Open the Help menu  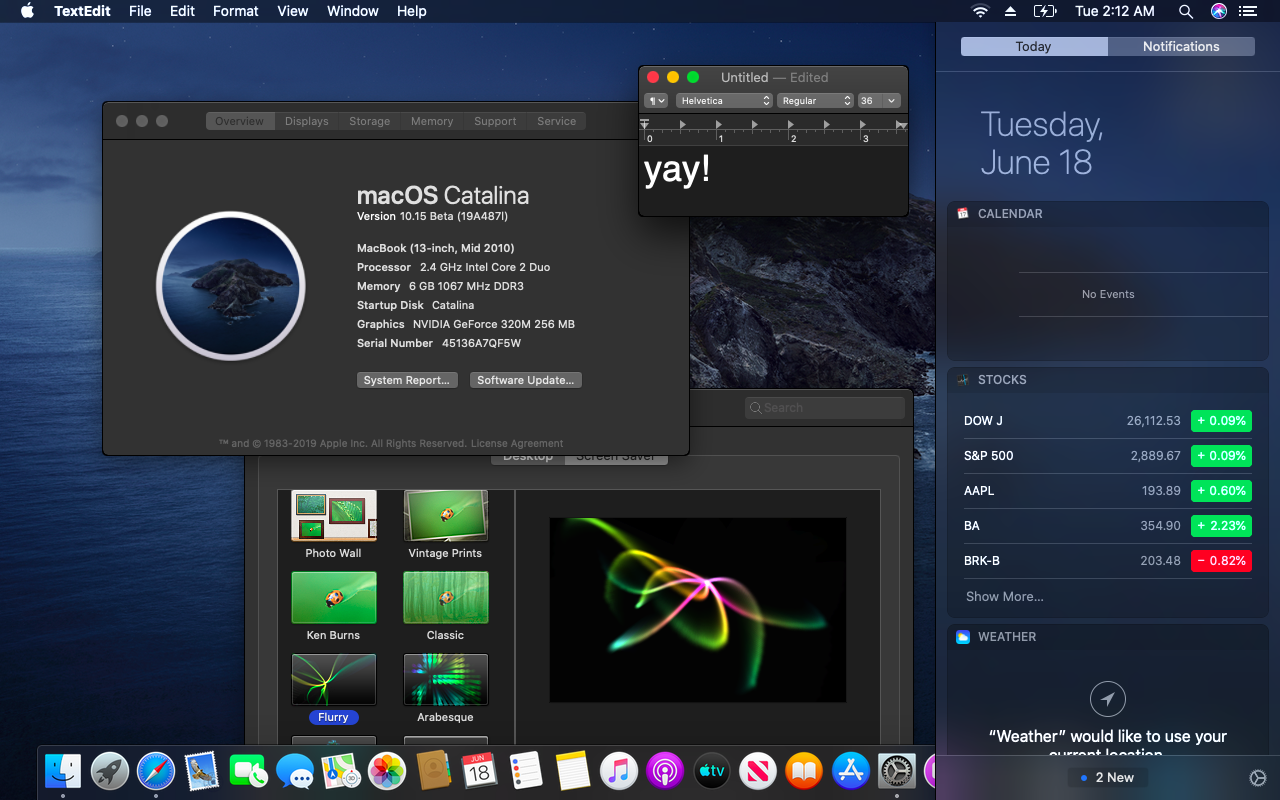[412, 11]
